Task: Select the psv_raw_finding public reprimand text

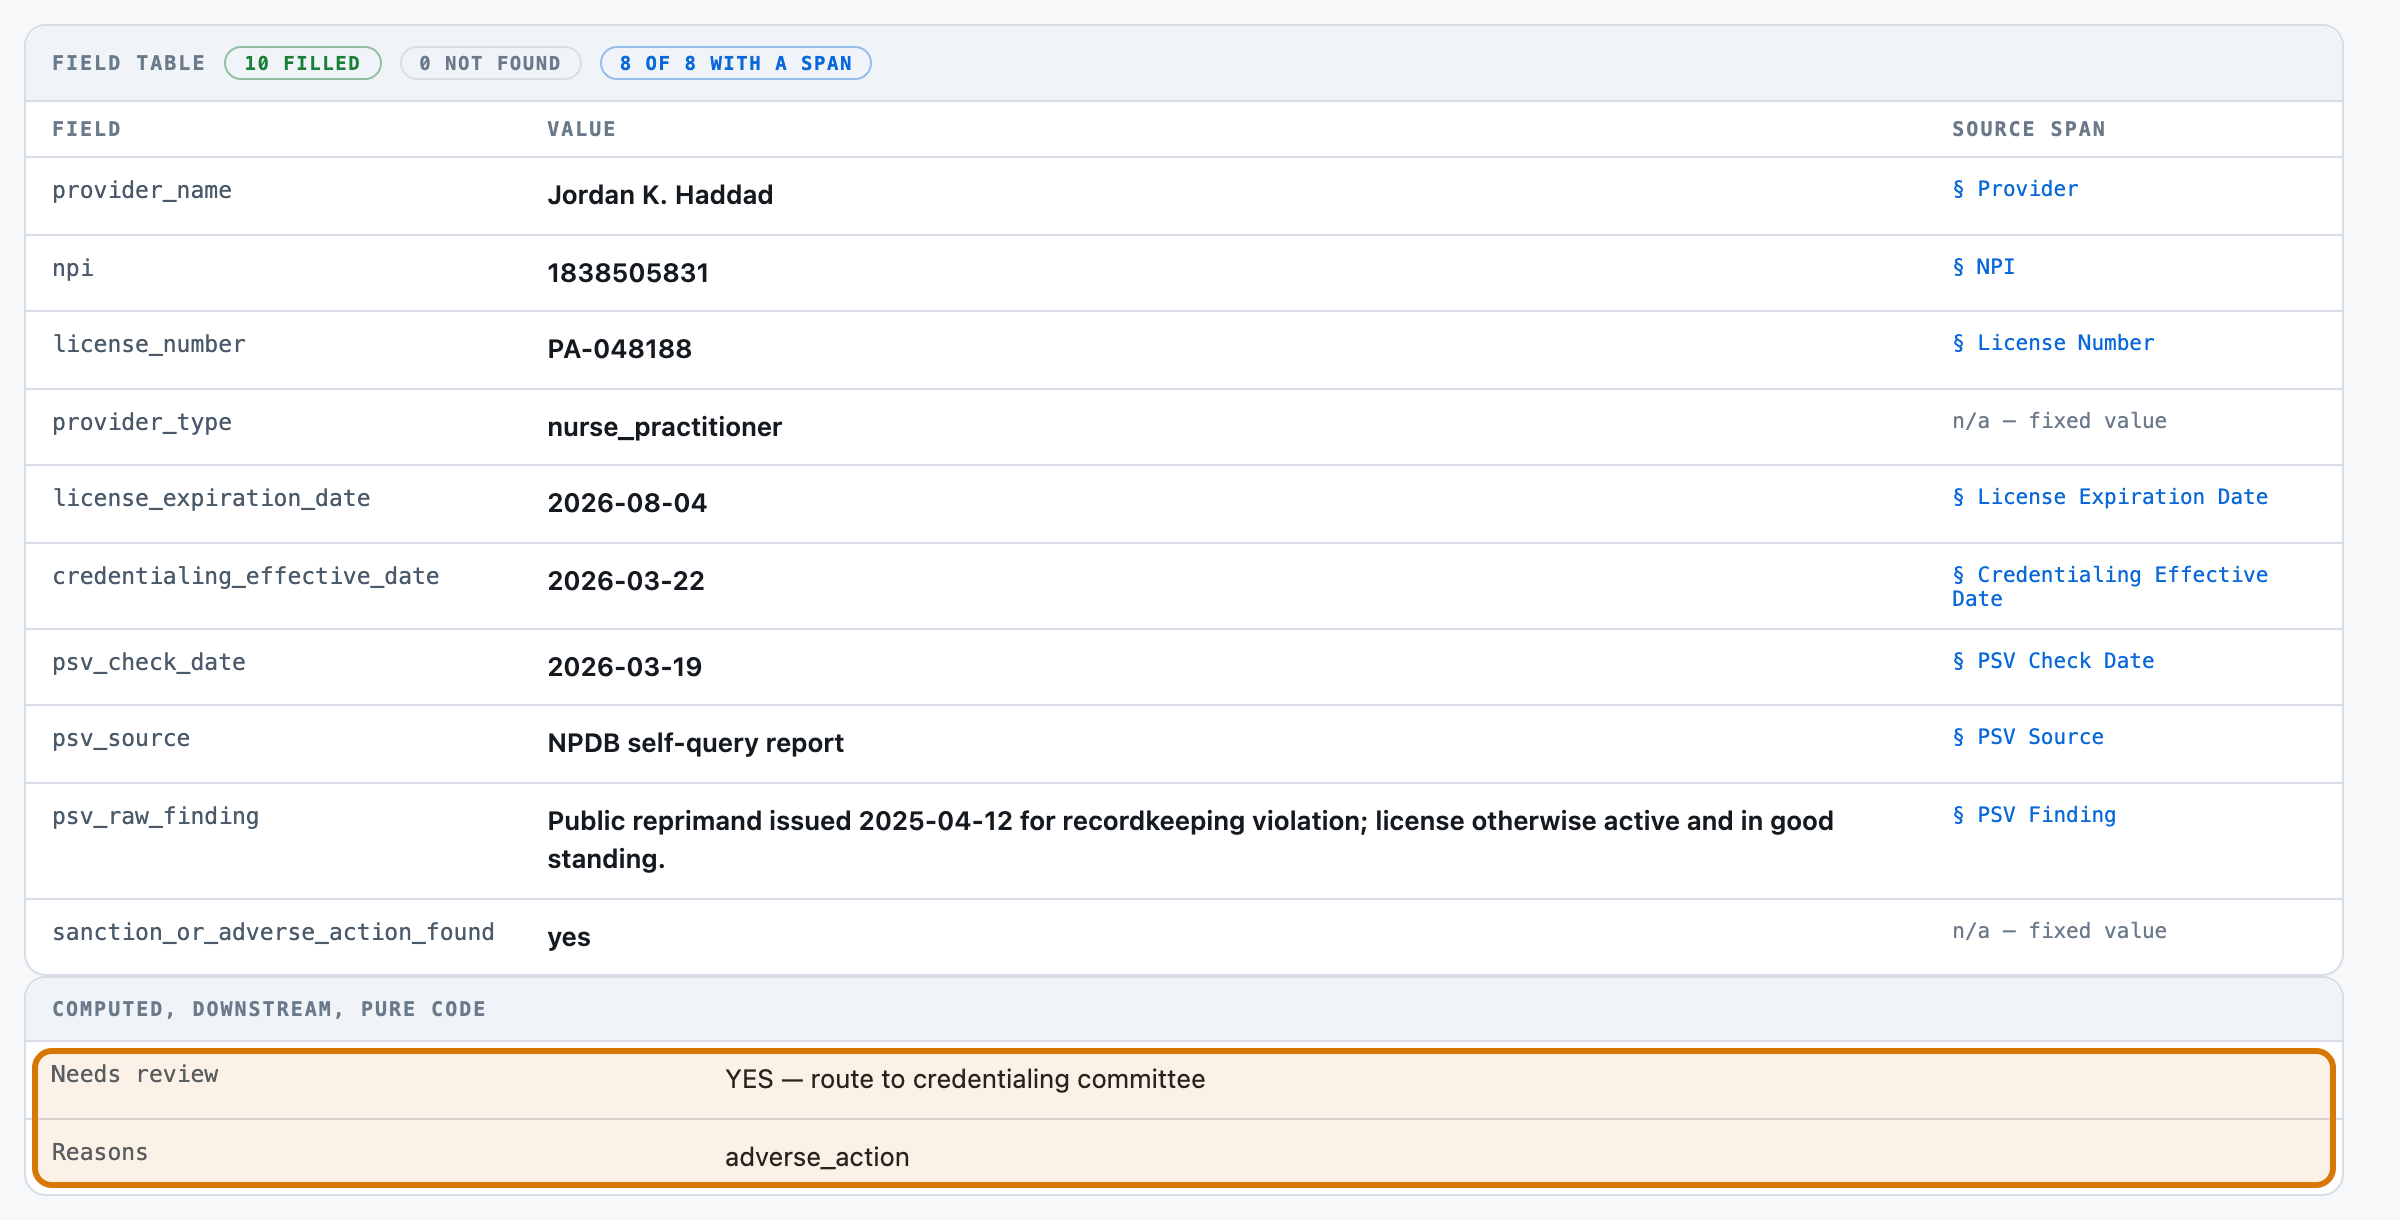Action: pos(1190,840)
